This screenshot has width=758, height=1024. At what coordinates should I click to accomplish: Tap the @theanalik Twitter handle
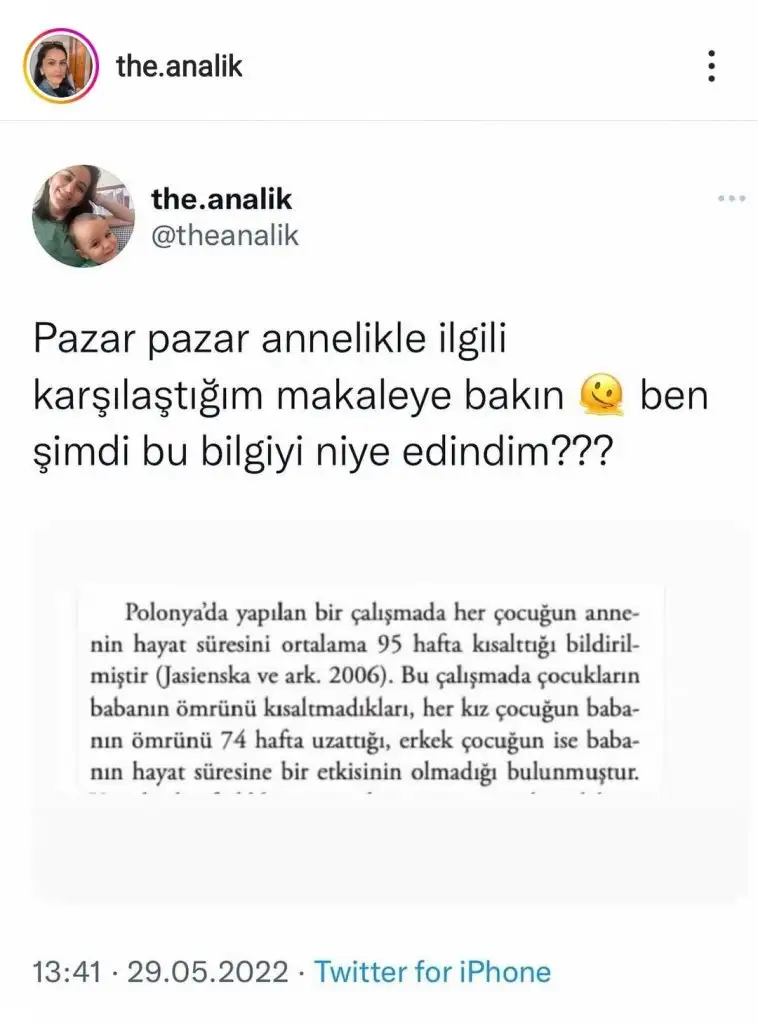point(225,235)
